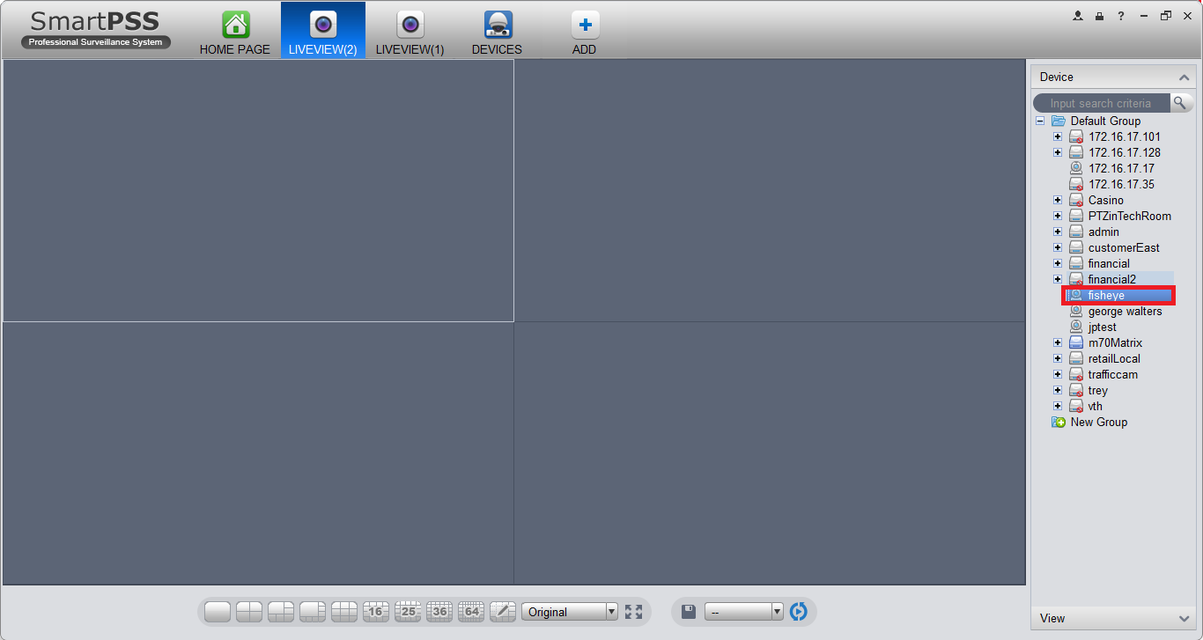Open the custom layout edit icon
This screenshot has height=640, width=1203.
[503, 612]
